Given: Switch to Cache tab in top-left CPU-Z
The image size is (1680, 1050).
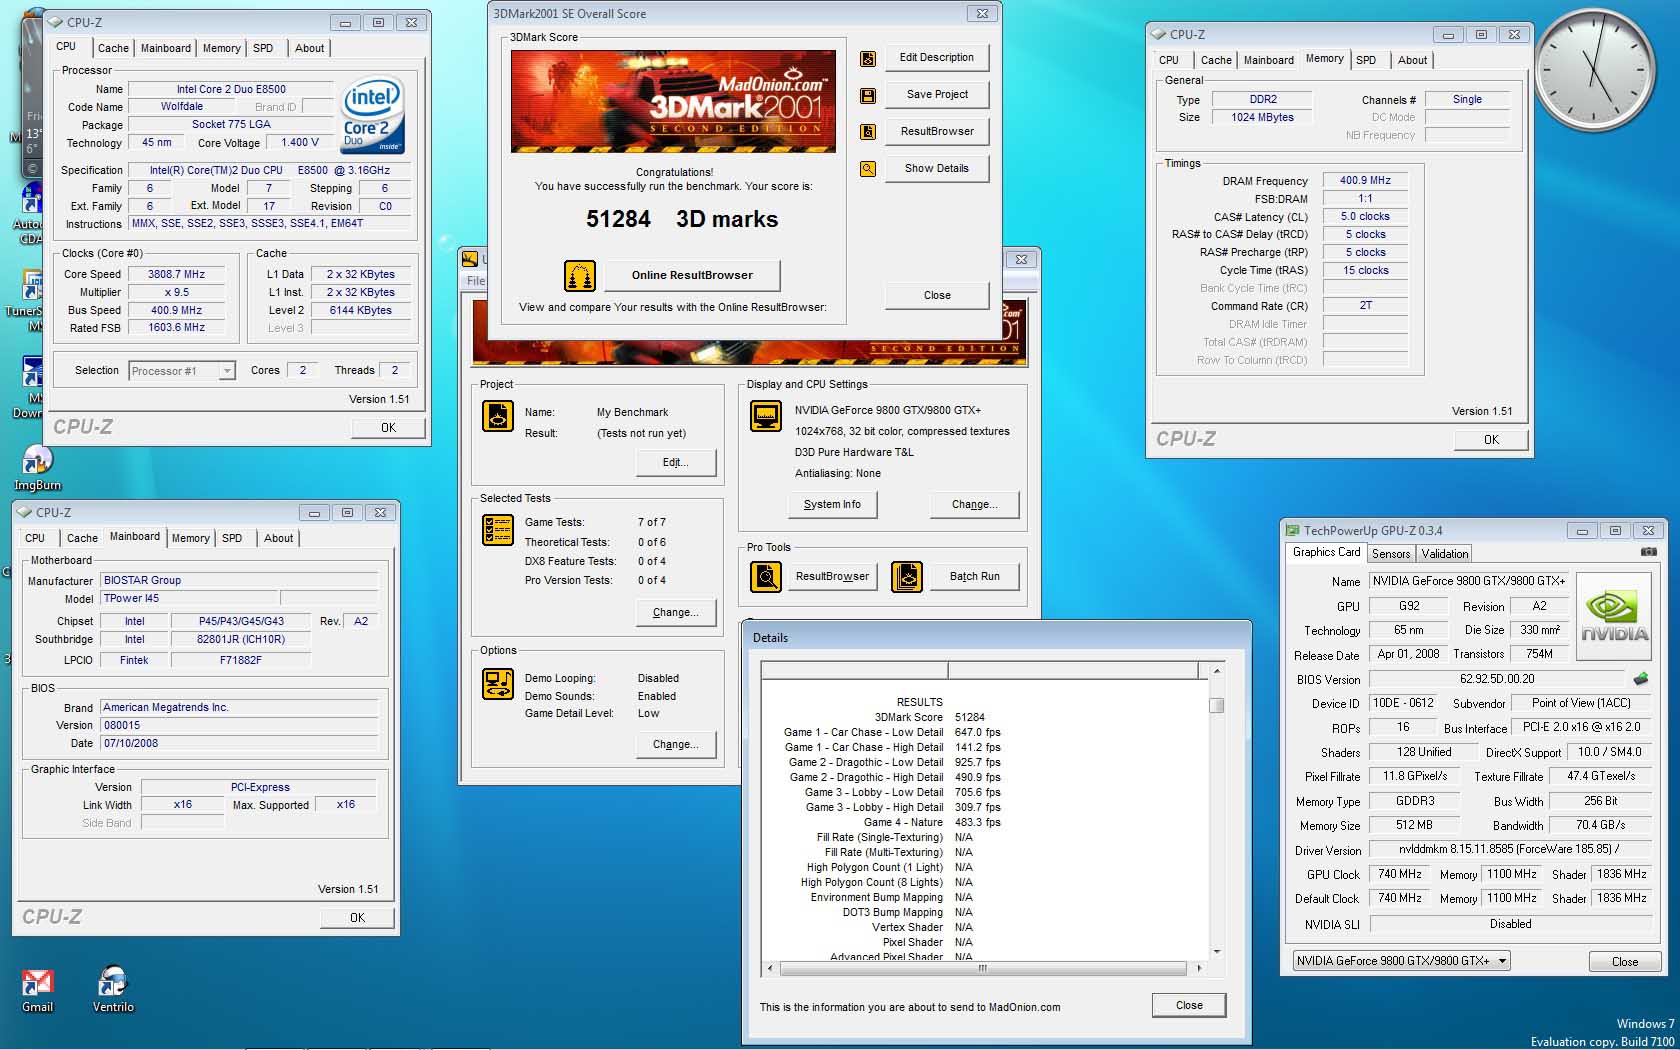Looking at the screenshot, I should pyautogui.click(x=113, y=48).
